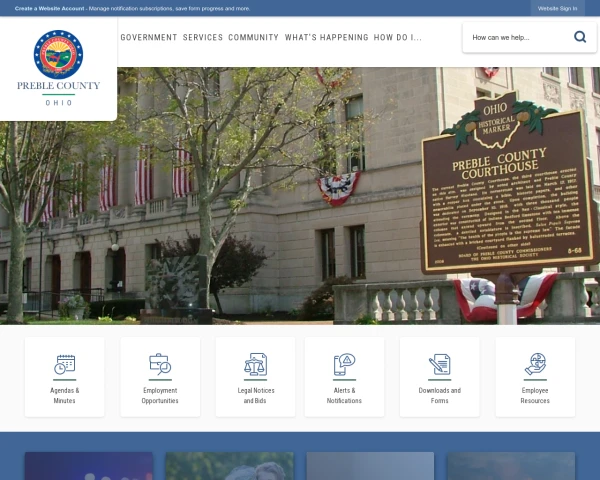Image resolution: width=600 pixels, height=480 pixels.
Task: Open the Agendas & Minutes text link
Action: pos(64,395)
